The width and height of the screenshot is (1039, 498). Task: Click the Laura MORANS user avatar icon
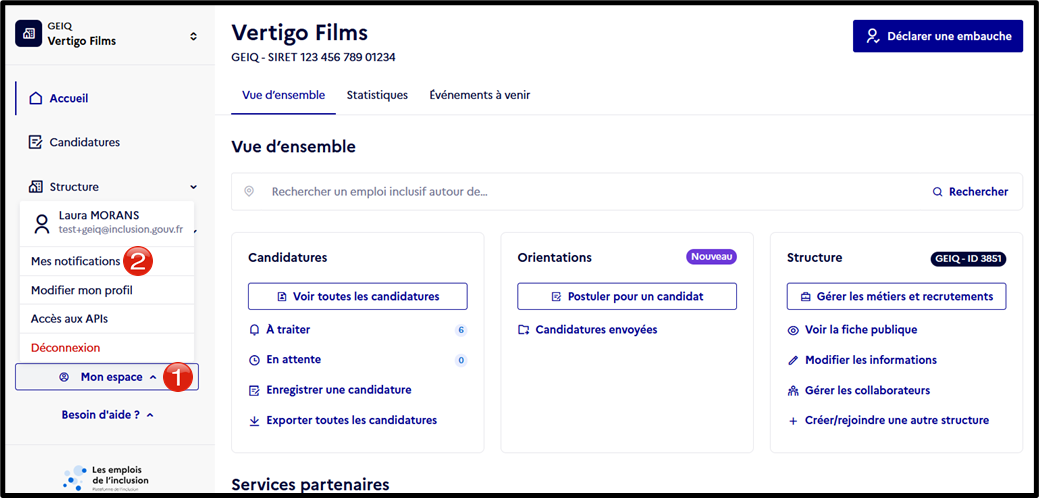coord(42,224)
